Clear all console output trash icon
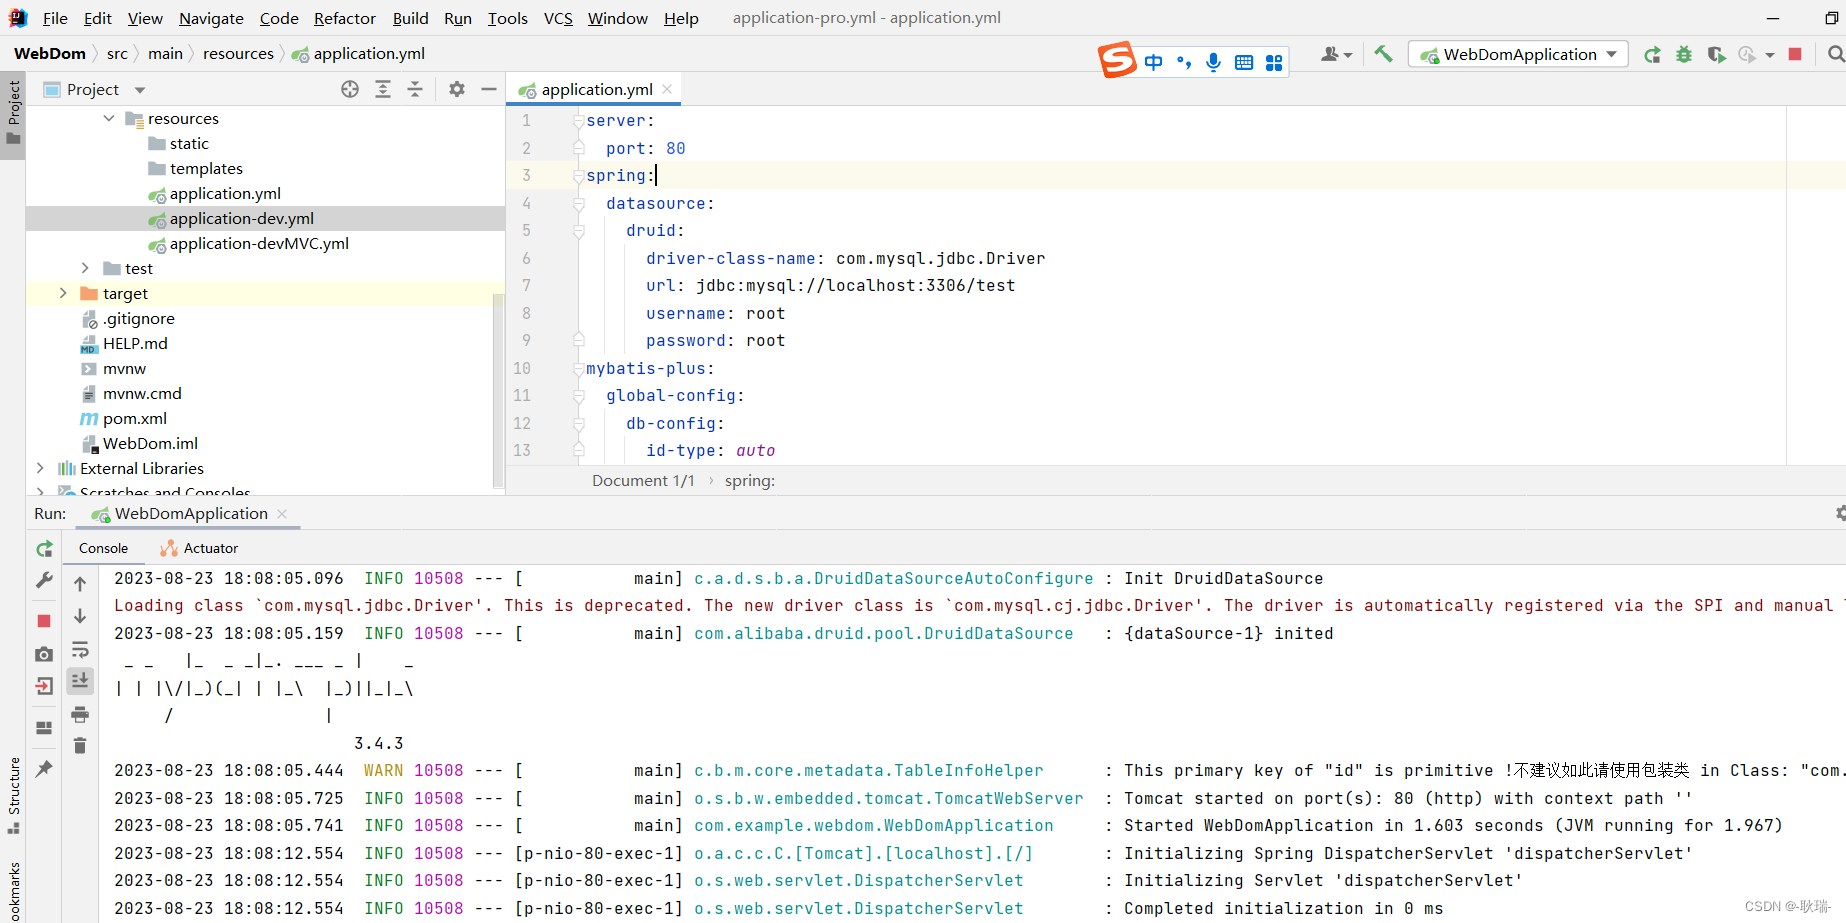Image resolution: width=1846 pixels, height=923 pixels. (80, 745)
